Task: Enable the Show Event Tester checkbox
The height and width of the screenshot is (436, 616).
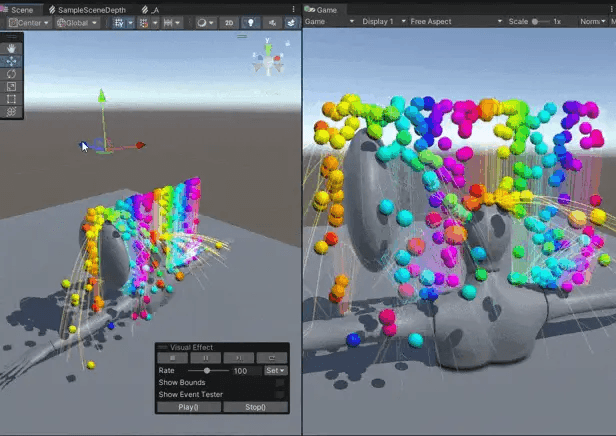Action: [x=280, y=394]
